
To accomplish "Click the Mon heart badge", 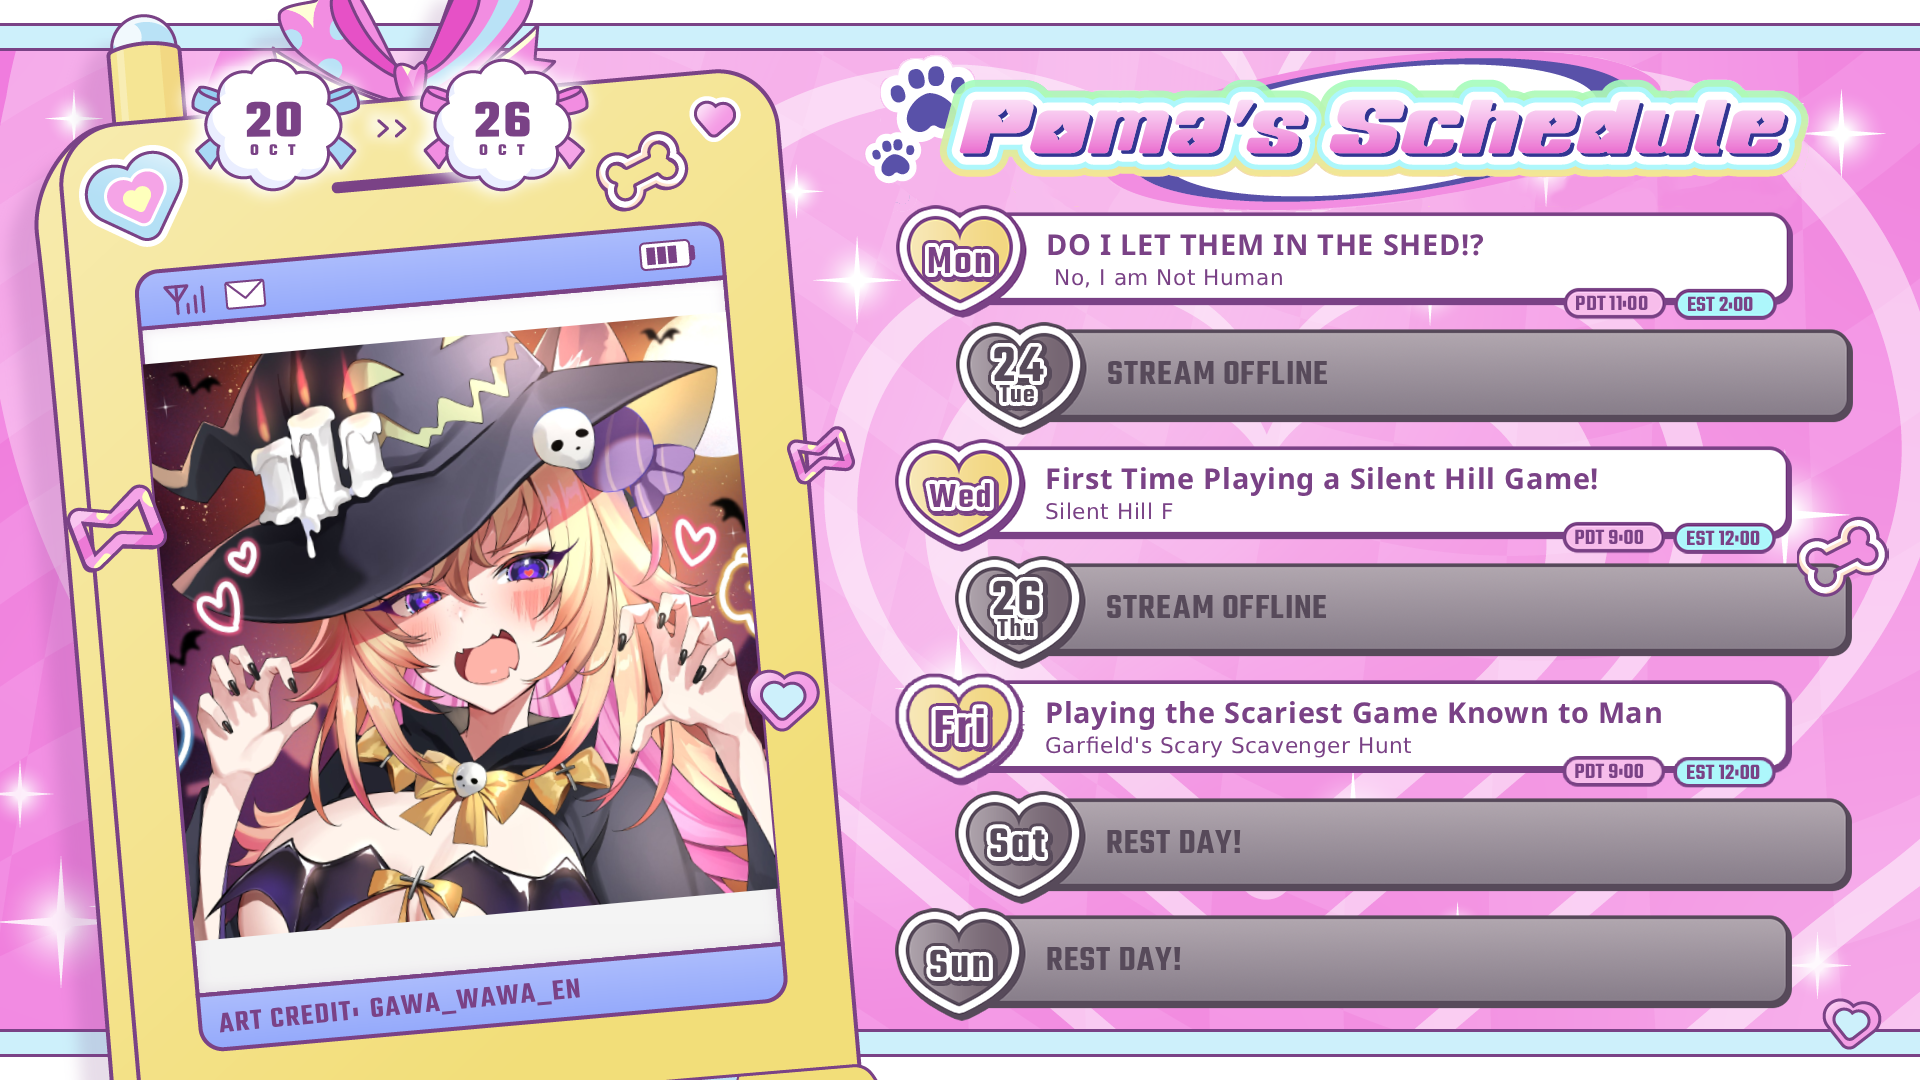I will 961,260.
